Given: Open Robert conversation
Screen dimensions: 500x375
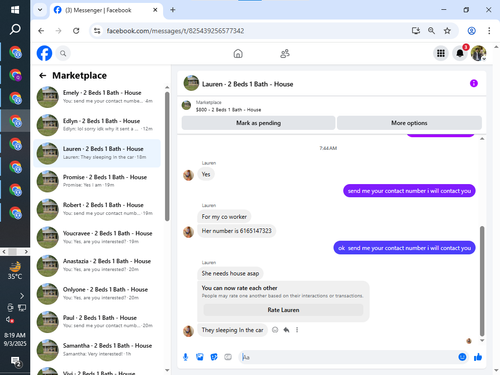Looking at the screenshot, I should coord(97,209).
